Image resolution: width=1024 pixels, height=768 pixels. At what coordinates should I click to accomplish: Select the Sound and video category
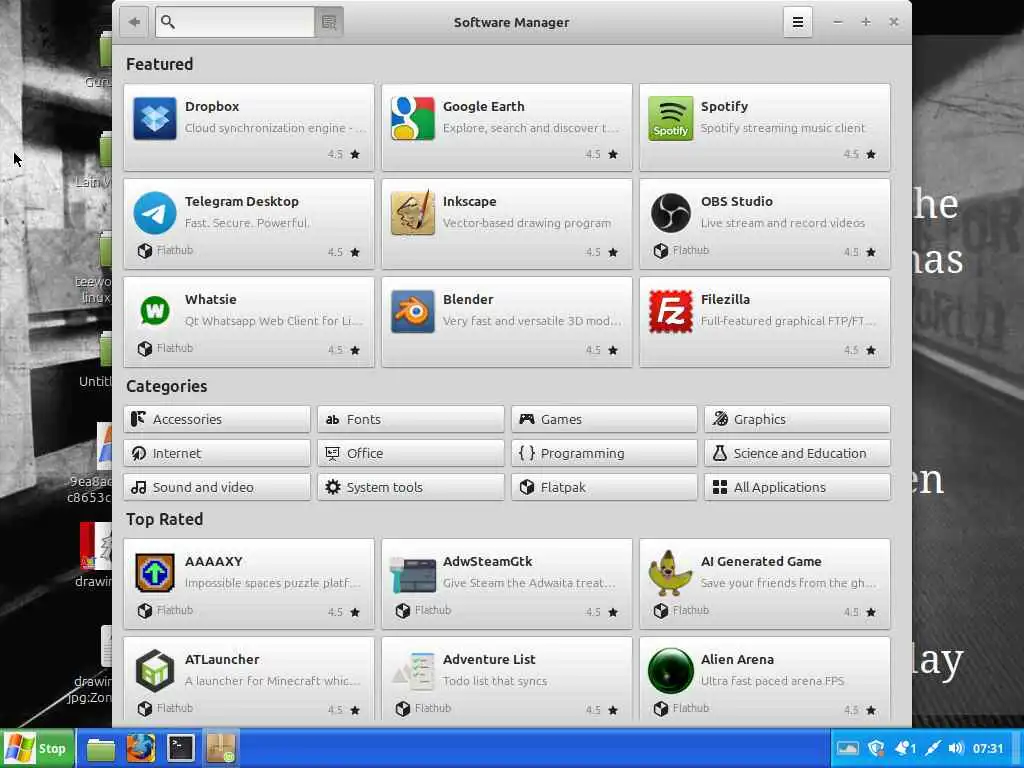[217, 487]
